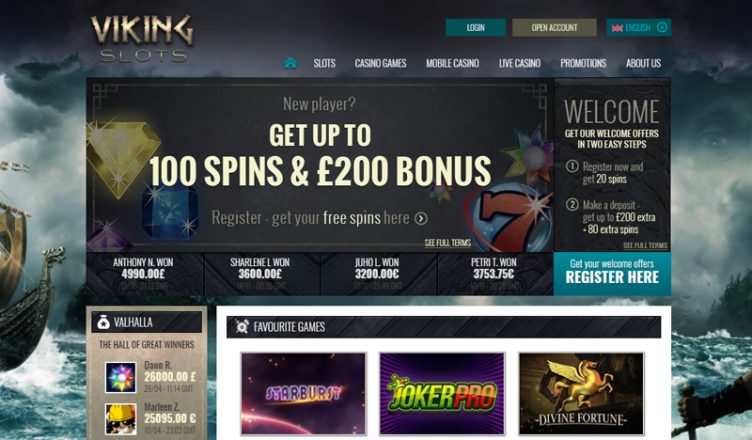The height and width of the screenshot is (440, 752).
Task: Click Register Here welcome offers button
Action: tap(612, 274)
